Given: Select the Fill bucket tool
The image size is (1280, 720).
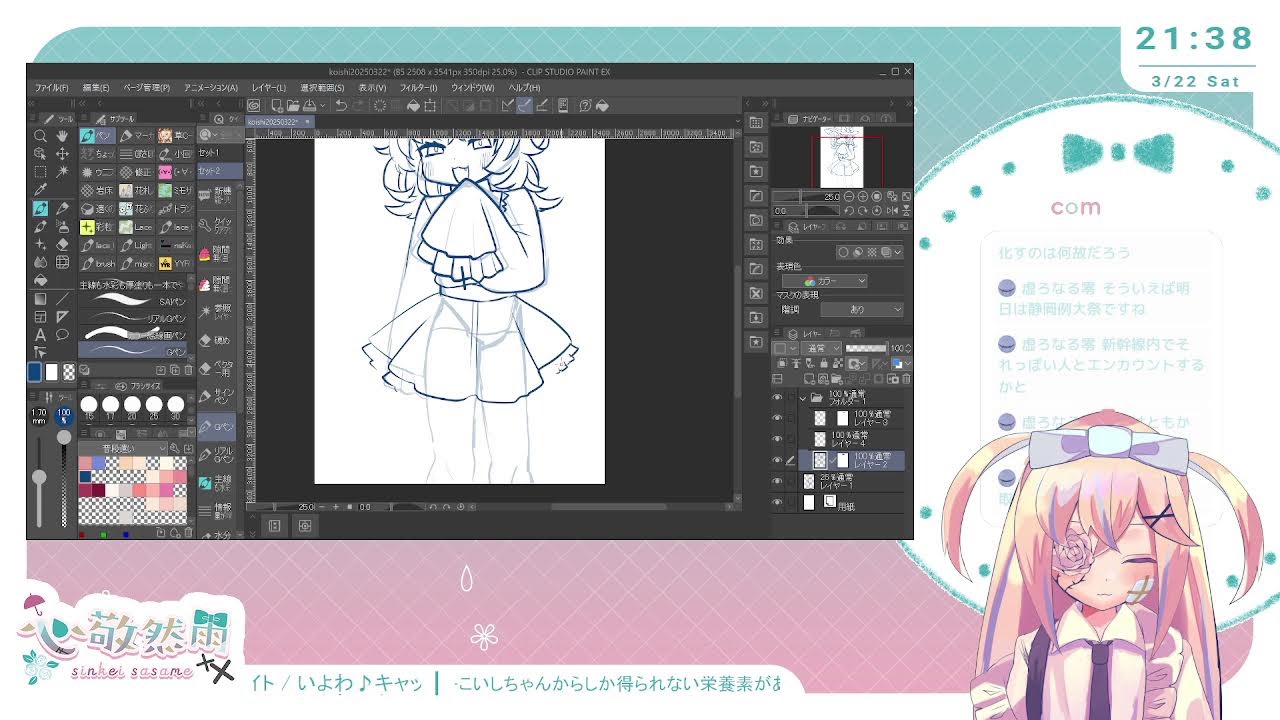Looking at the screenshot, I should tap(40, 281).
